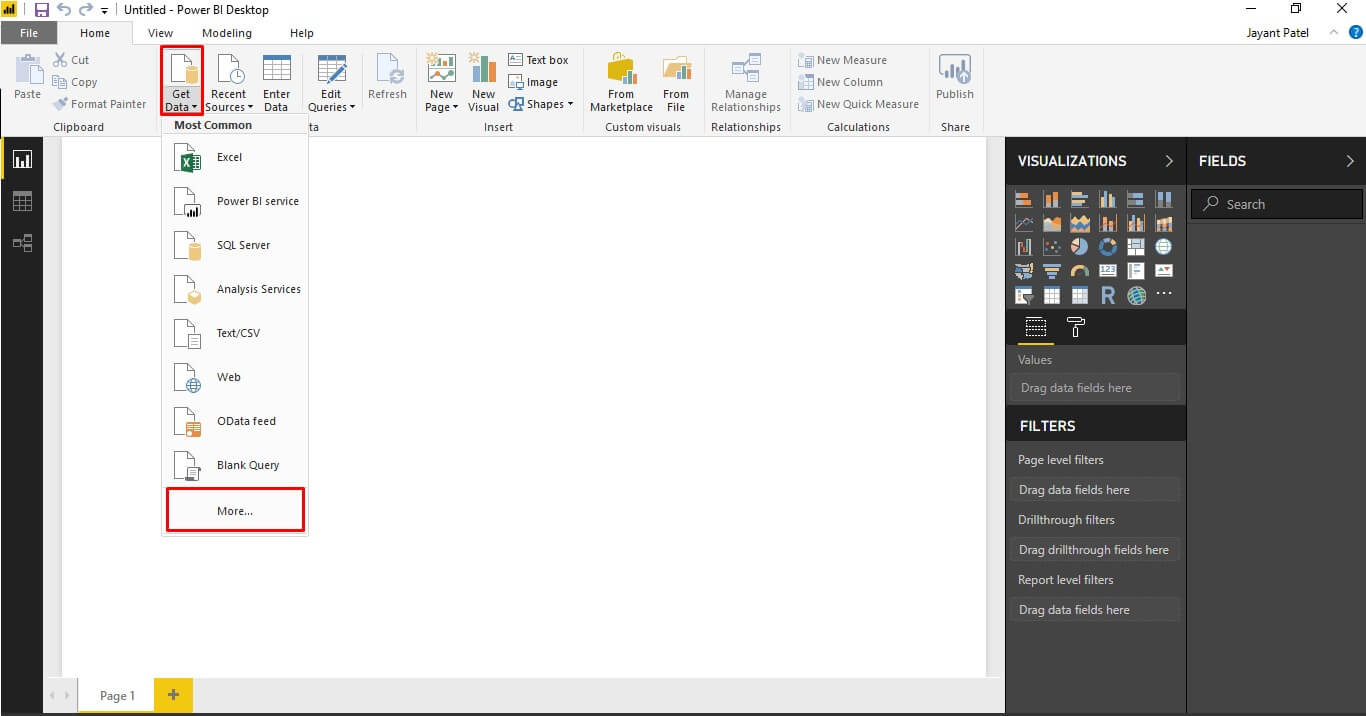1366x716 pixels.
Task: Open the Help ribbon tab
Action: (302, 33)
